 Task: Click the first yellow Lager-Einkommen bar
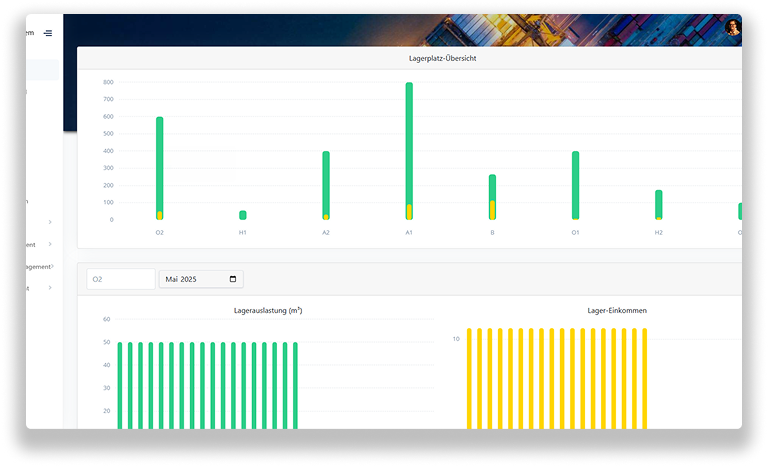coord(470,380)
